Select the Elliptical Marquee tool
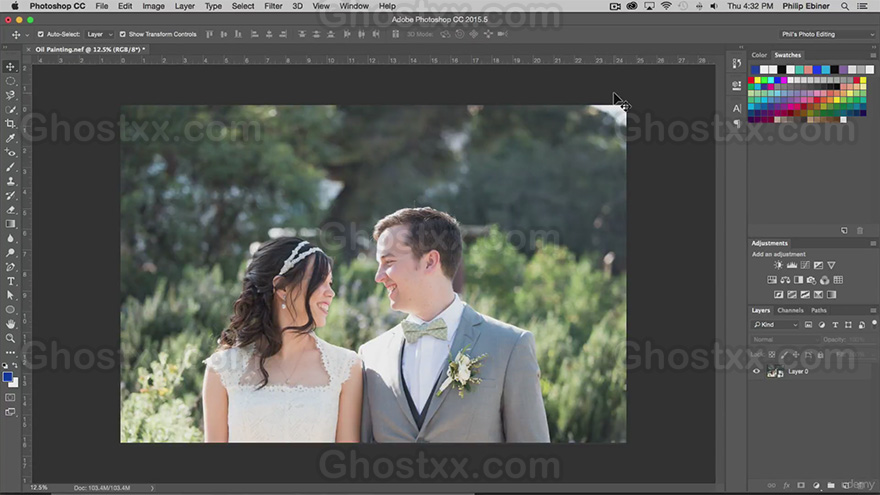Image resolution: width=880 pixels, height=495 pixels. pos(10,81)
